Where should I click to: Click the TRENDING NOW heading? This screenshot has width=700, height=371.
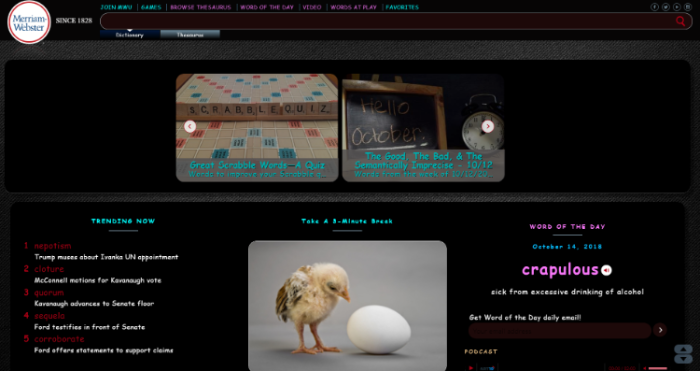[123, 221]
